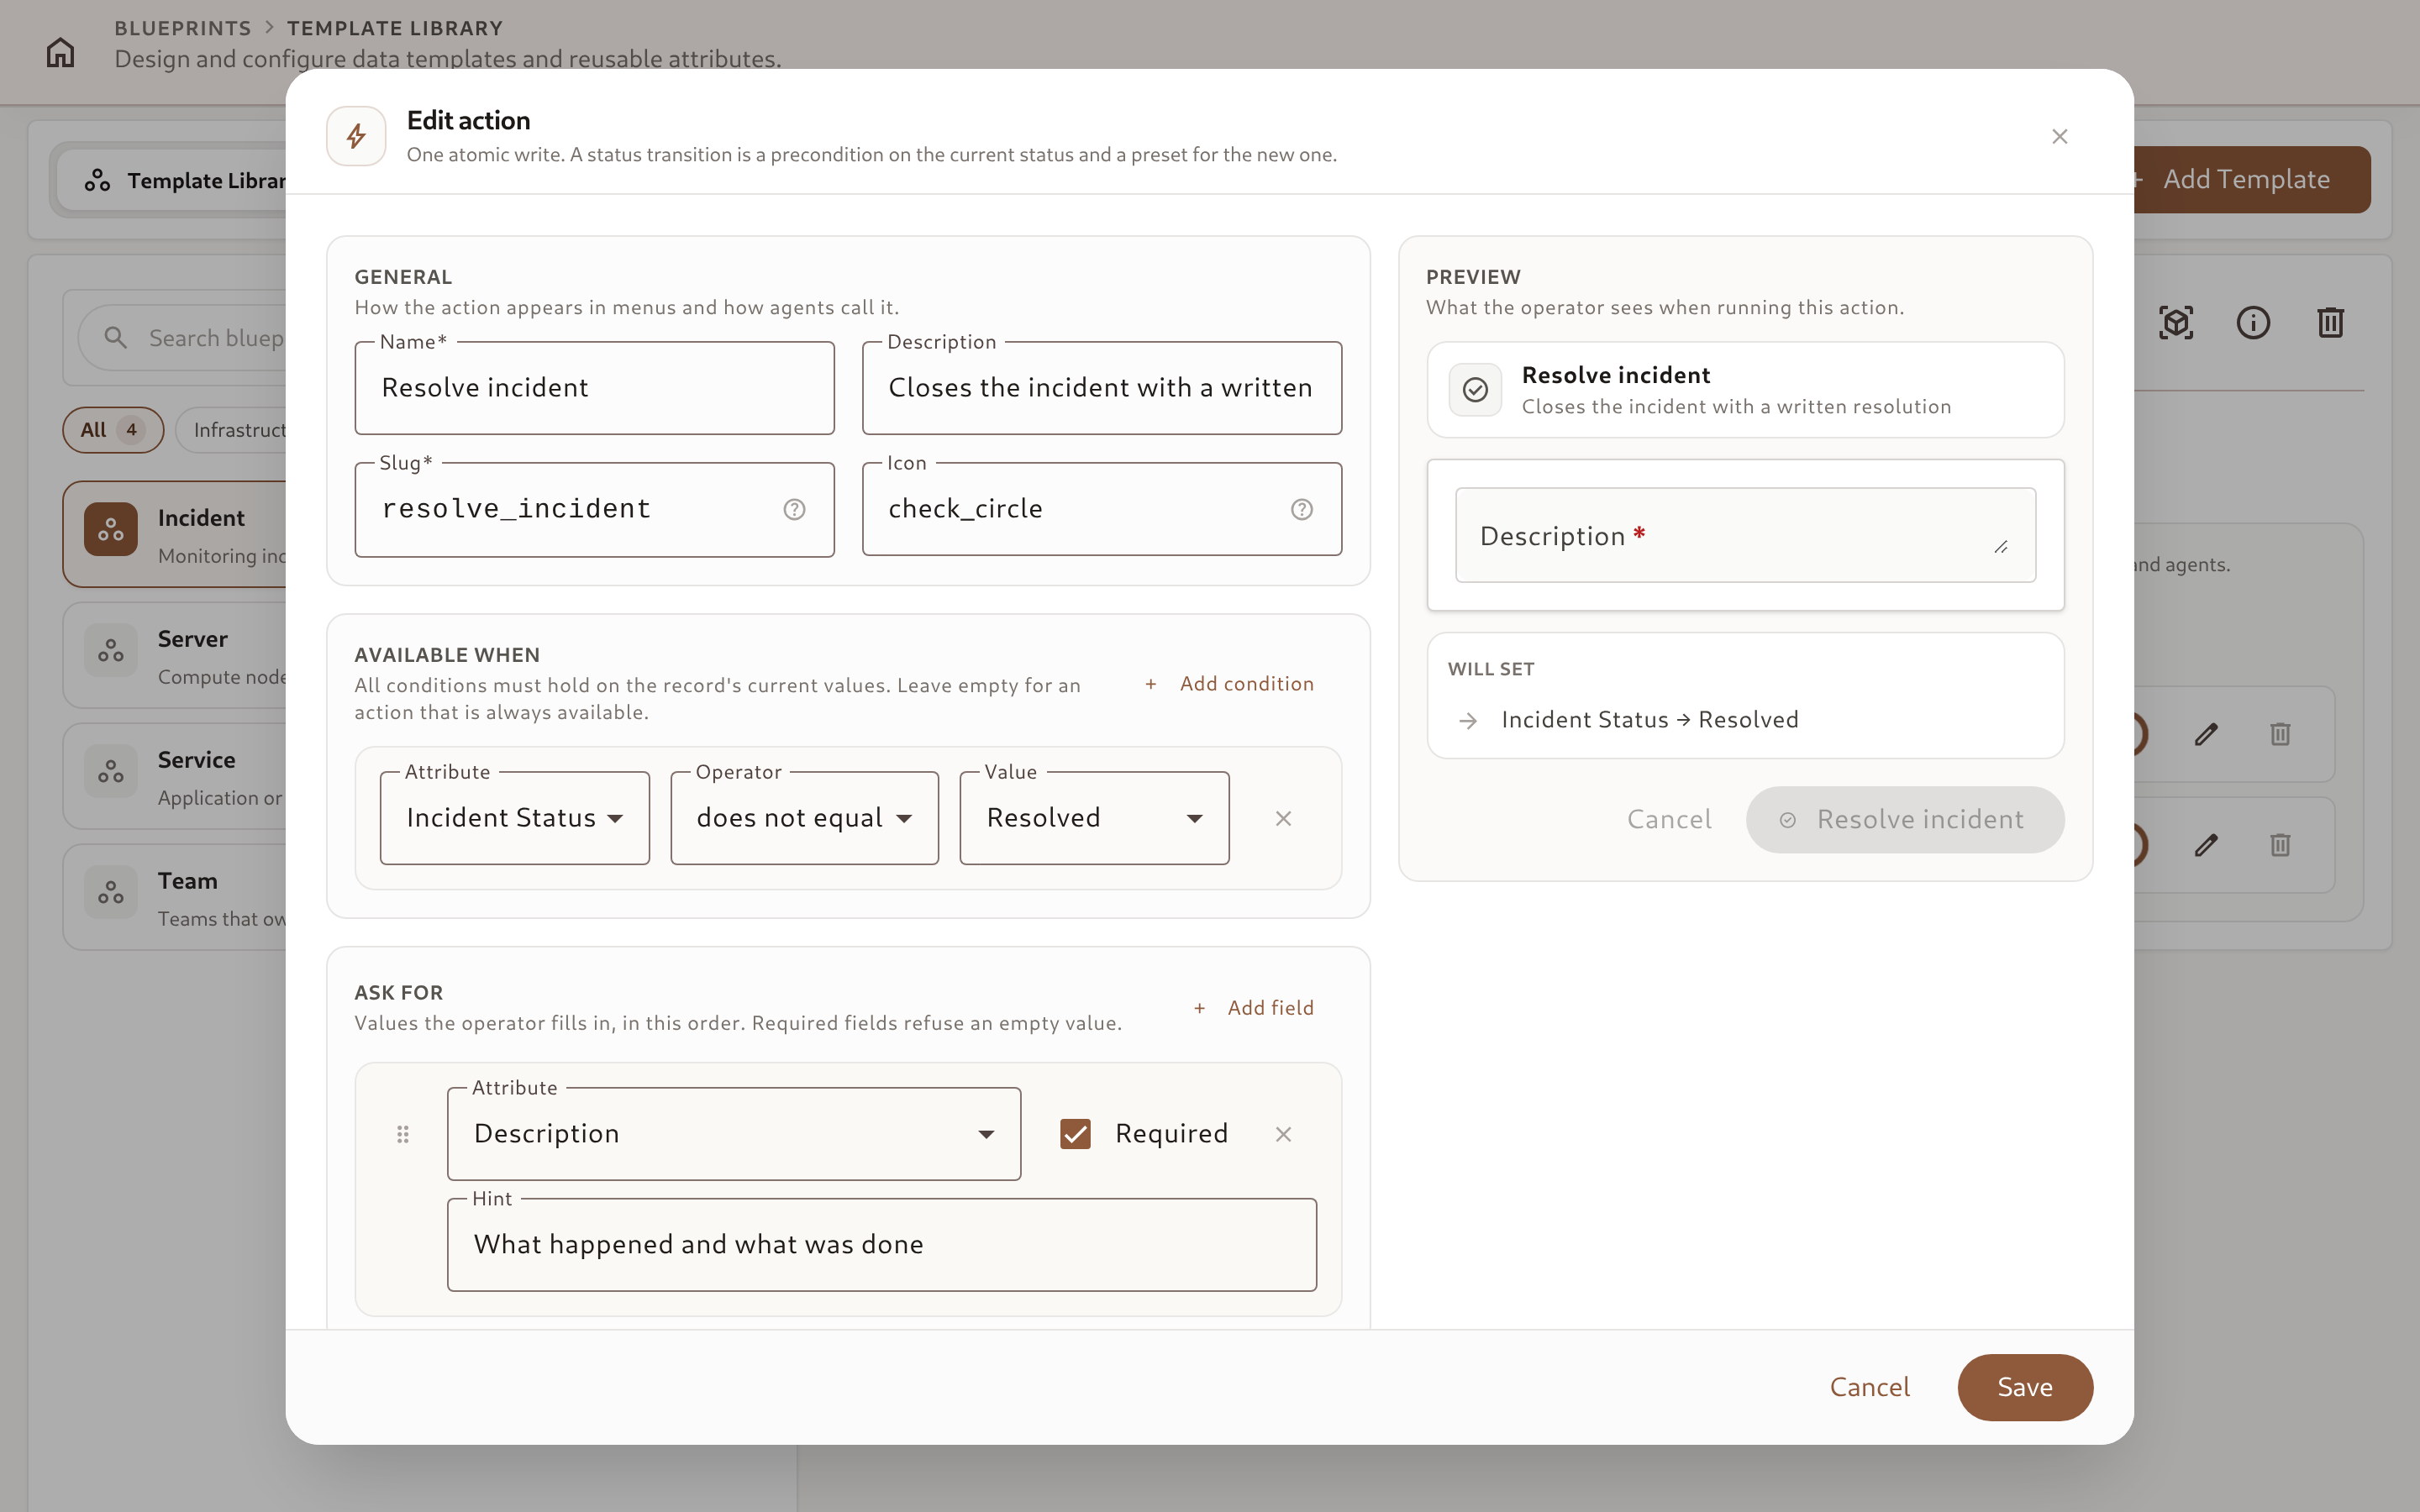The width and height of the screenshot is (2420, 1512).
Task: Click the upper row delete trash icon
Action: pyautogui.click(x=2280, y=734)
